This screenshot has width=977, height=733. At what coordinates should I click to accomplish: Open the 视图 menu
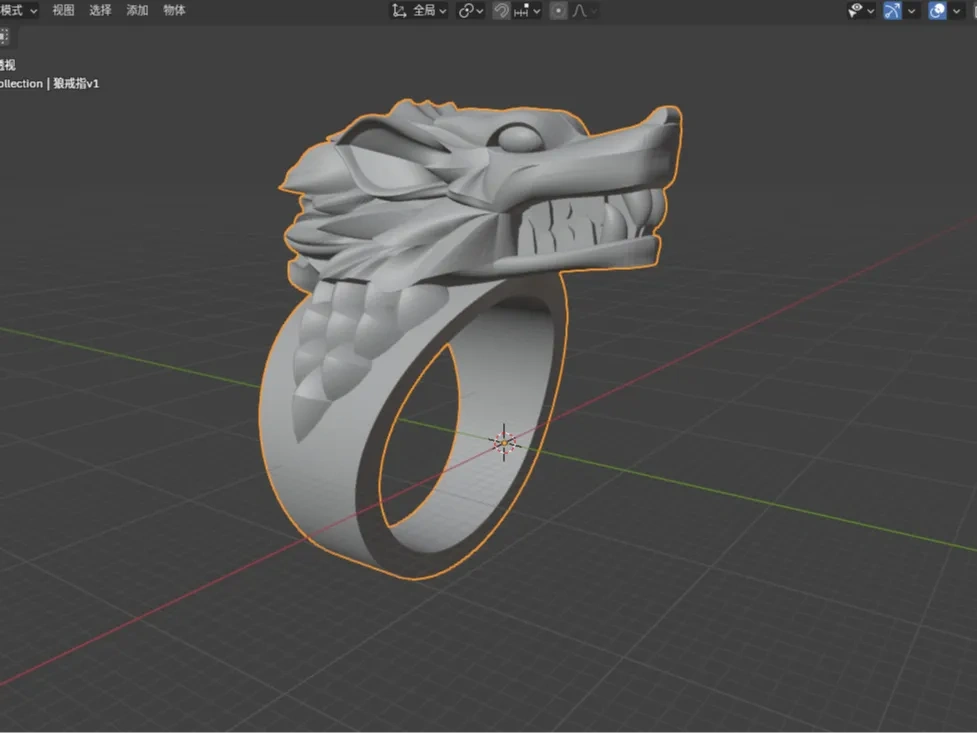tap(63, 11)
